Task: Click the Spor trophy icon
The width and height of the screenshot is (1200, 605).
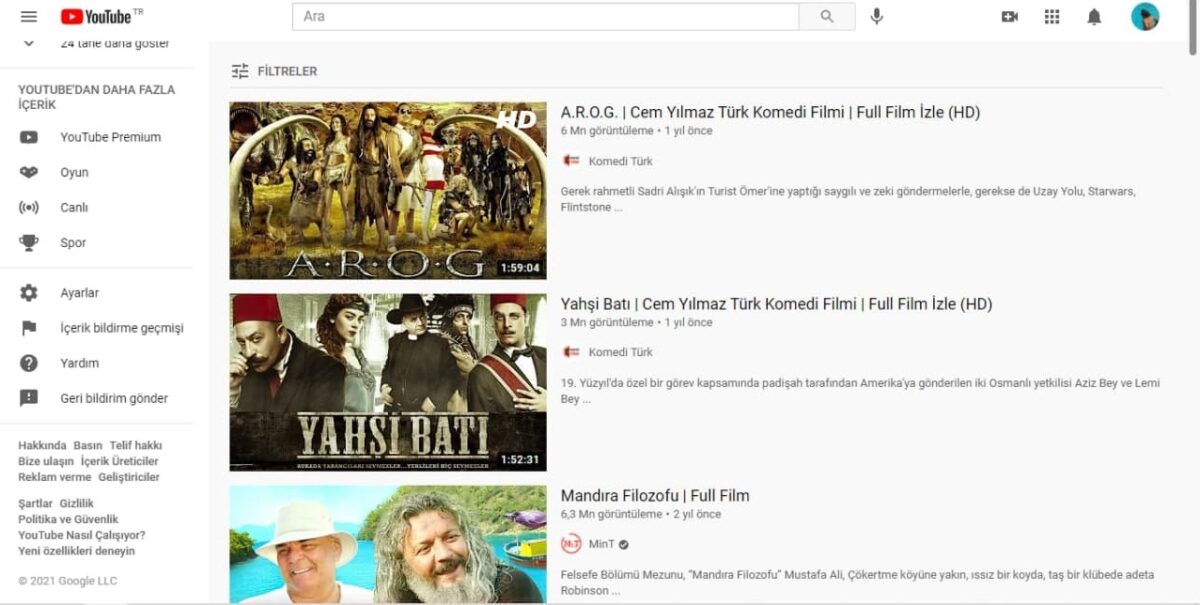Action: click(29, 242)
